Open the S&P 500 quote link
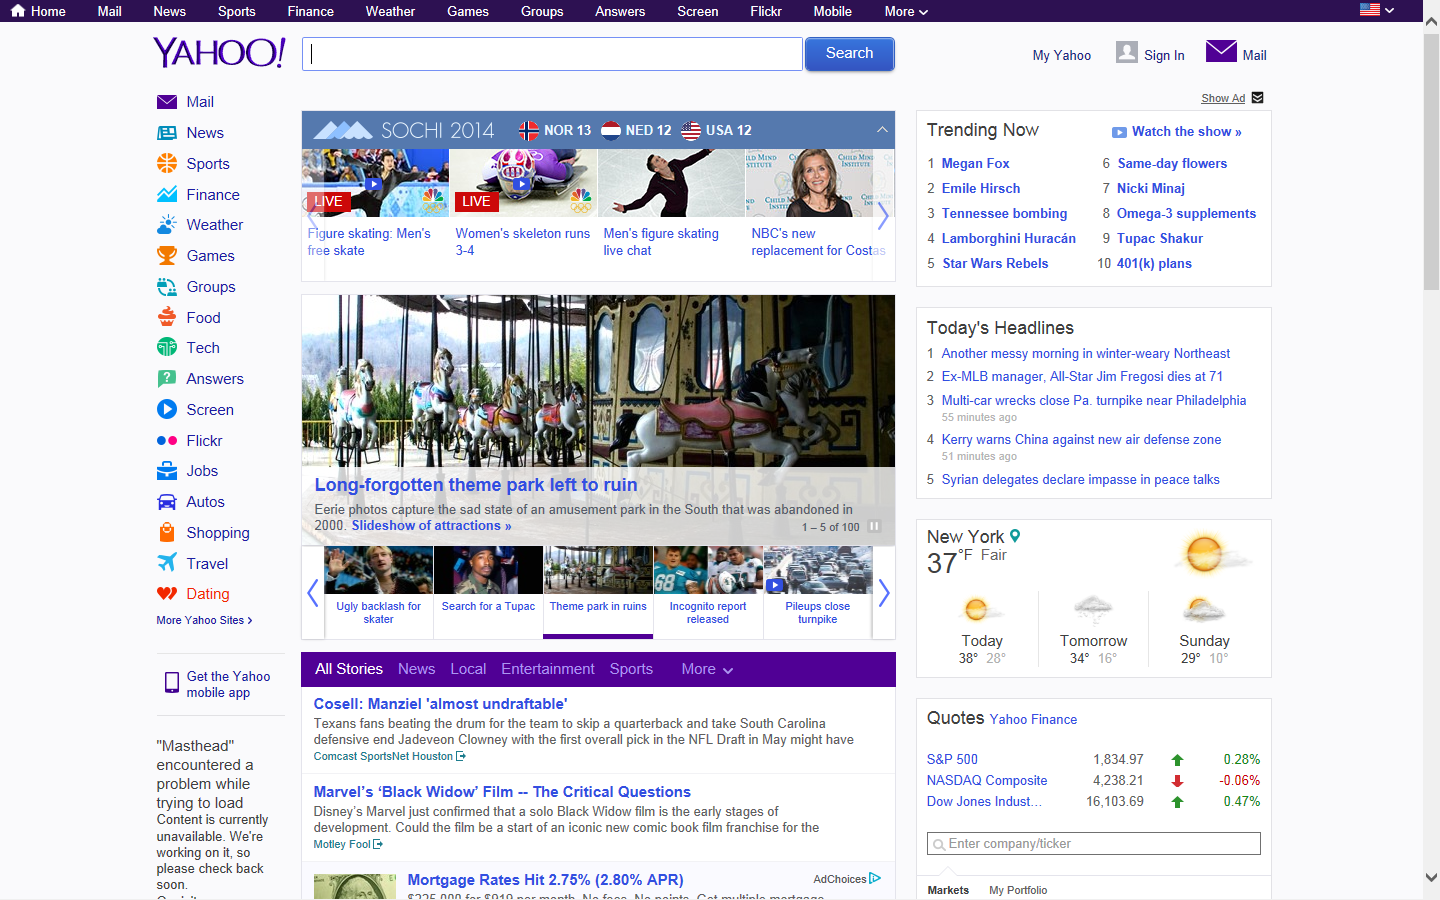 point(952,759)
